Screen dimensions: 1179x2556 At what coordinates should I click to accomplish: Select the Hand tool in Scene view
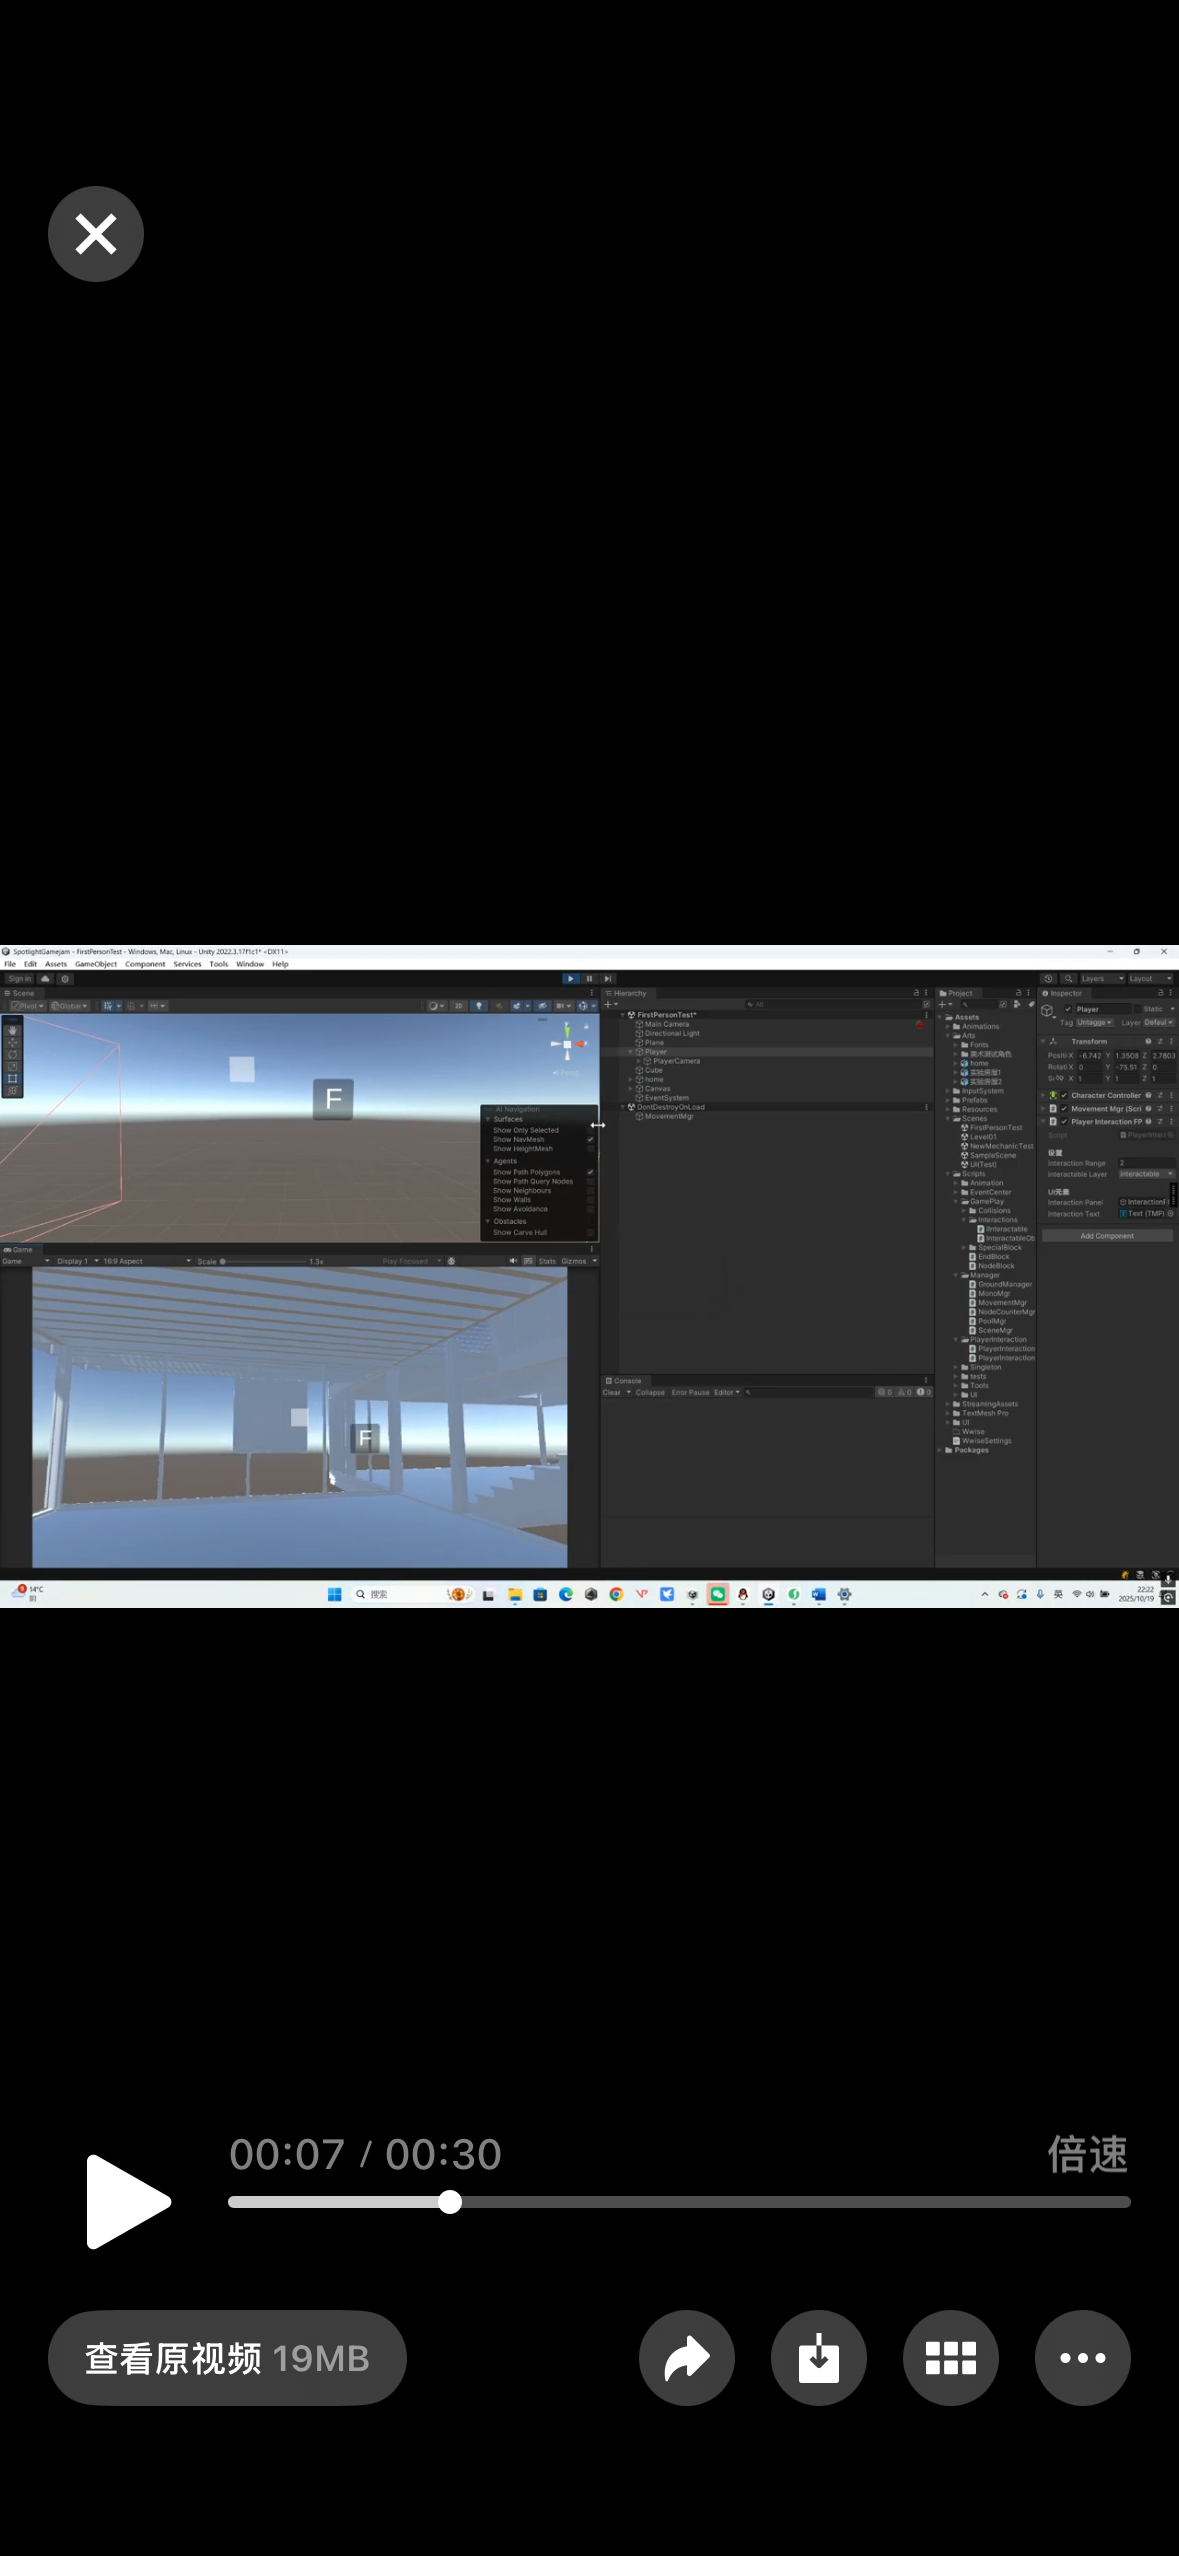[x=12, y=1030]
